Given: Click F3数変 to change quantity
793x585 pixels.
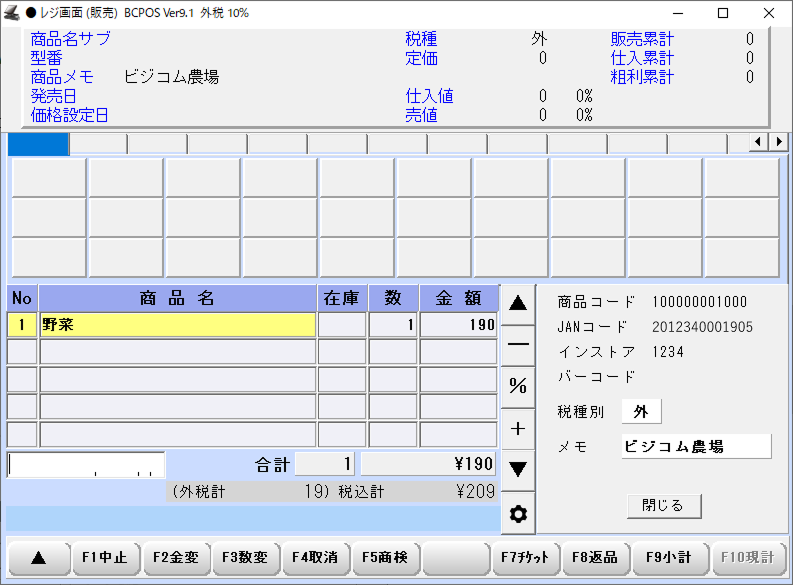Looking at the screenshot, I should [x=245, y=558].
